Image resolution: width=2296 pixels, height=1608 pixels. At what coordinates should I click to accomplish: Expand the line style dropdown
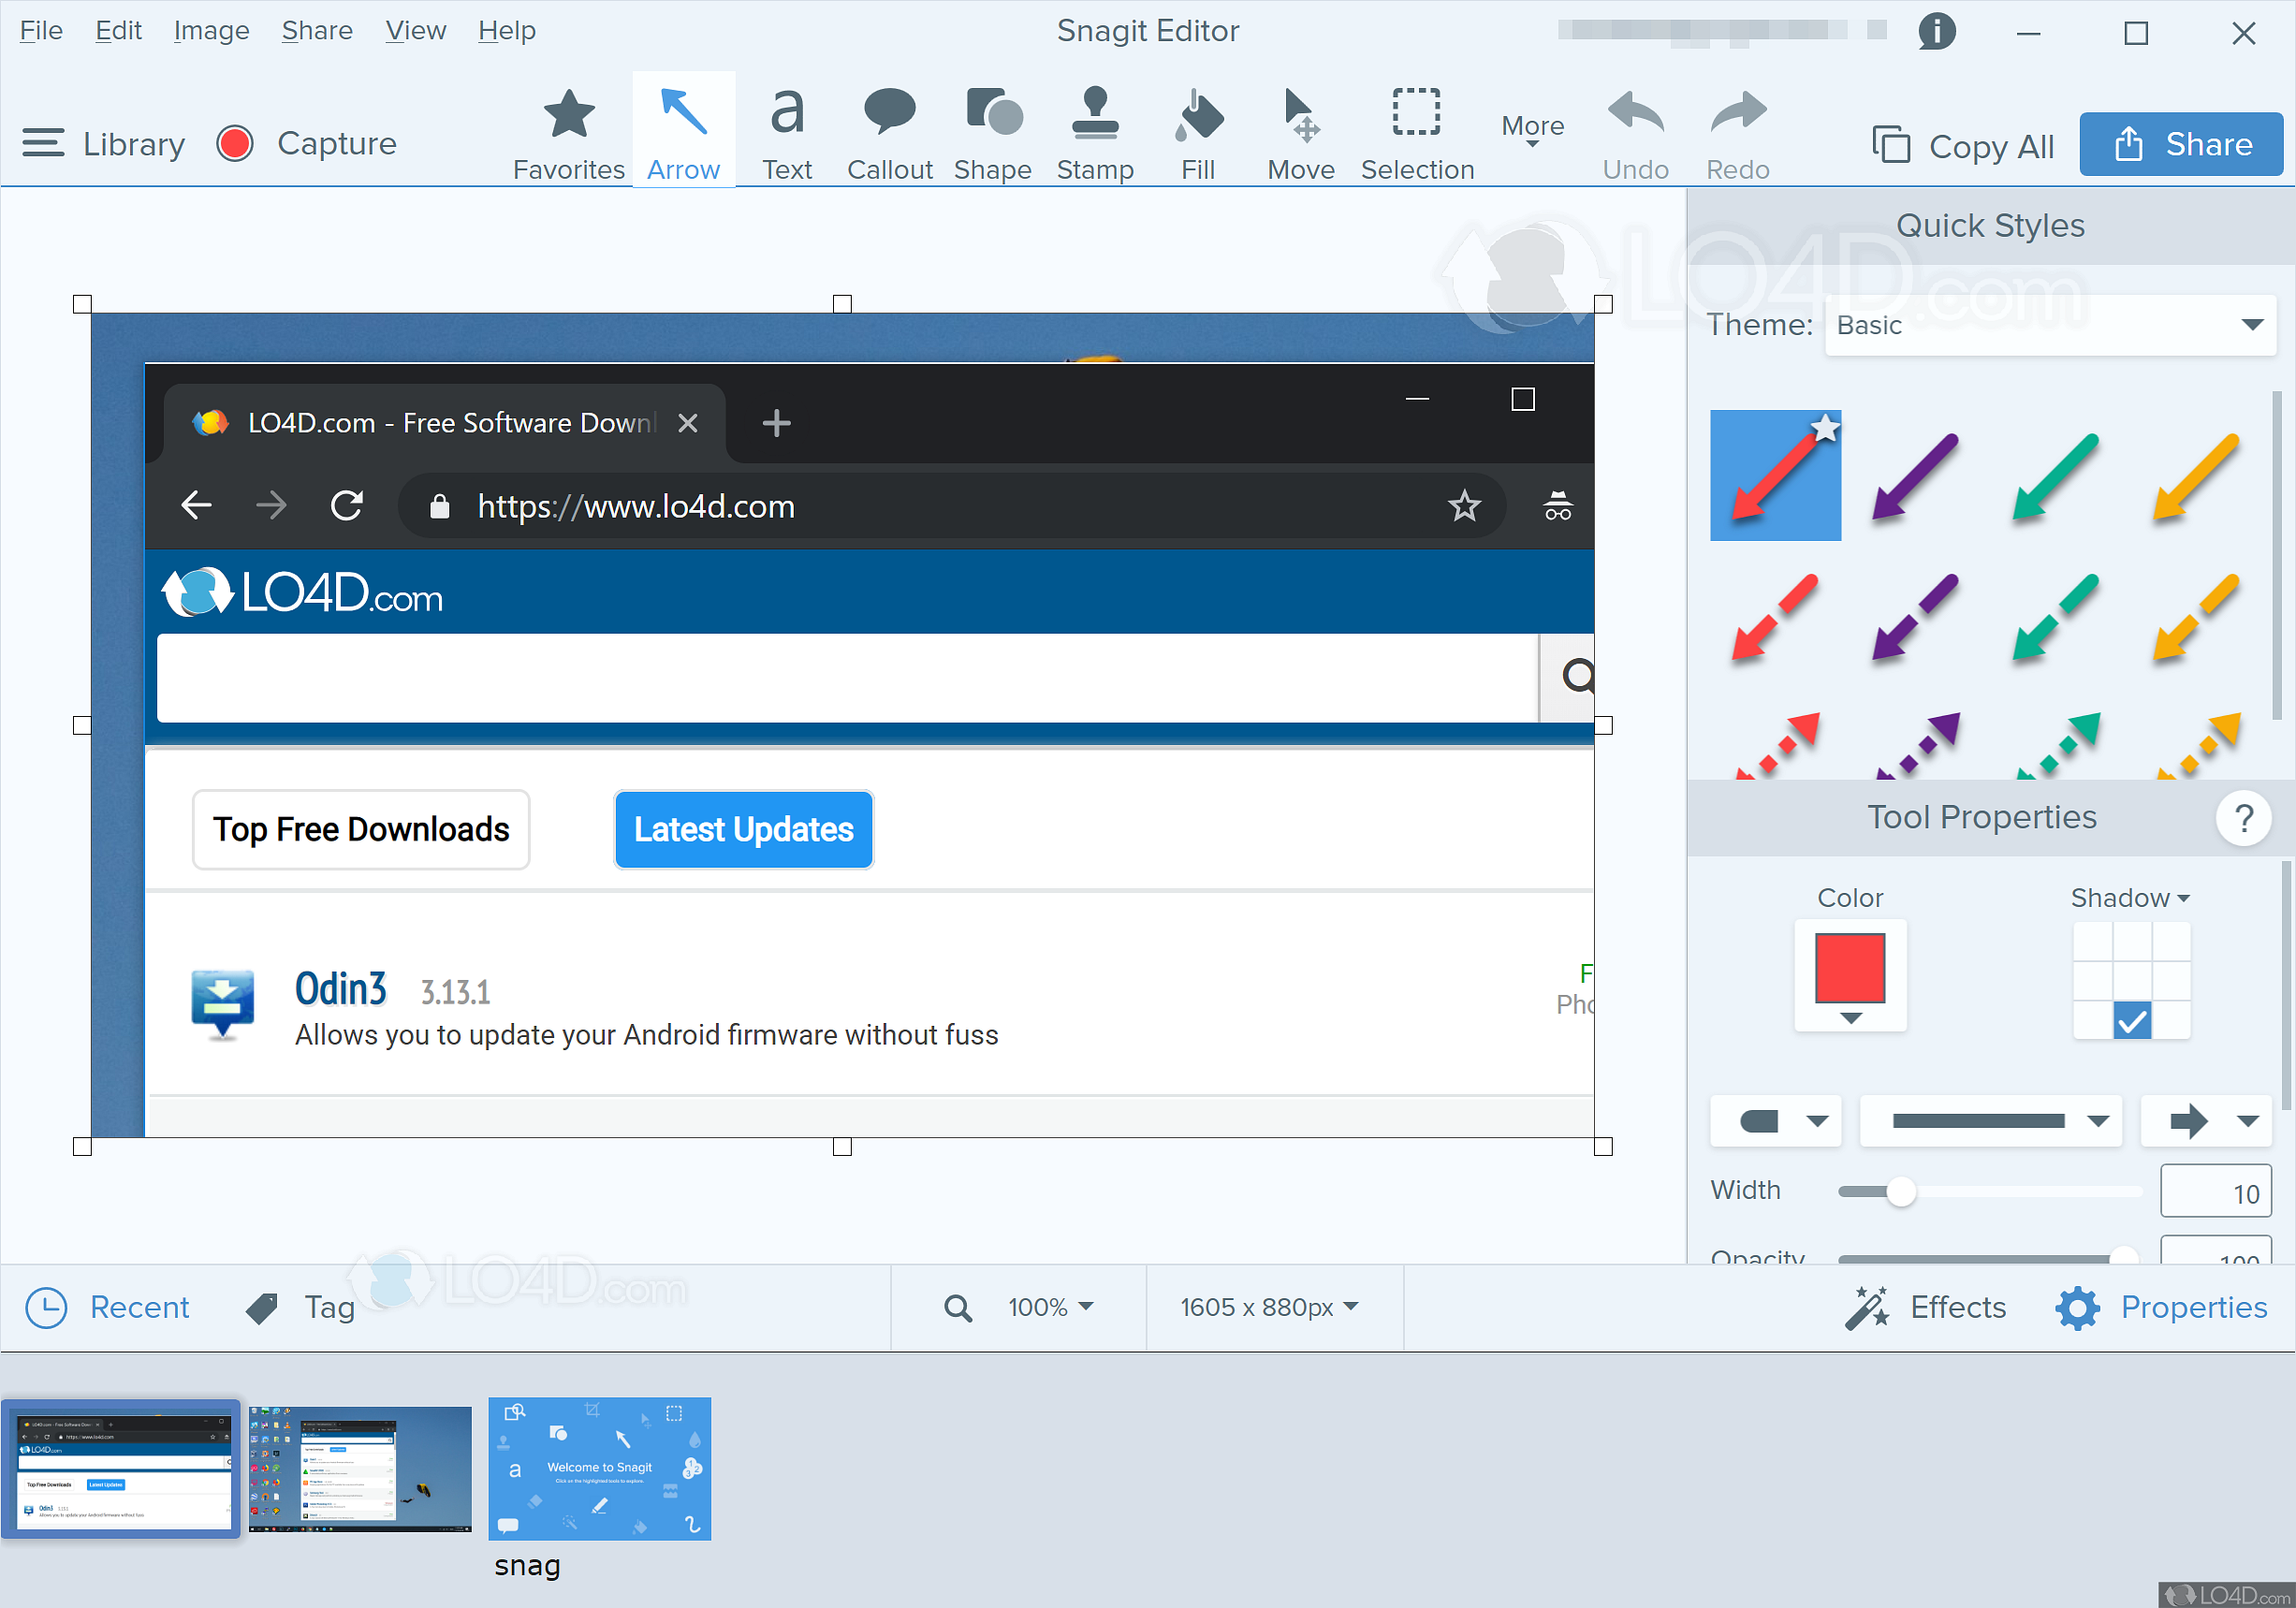[2106, 1118]
